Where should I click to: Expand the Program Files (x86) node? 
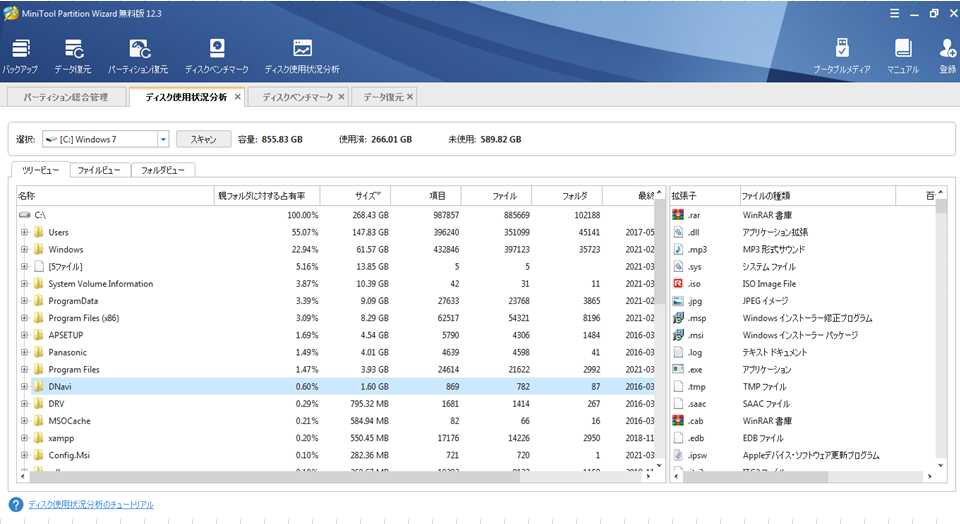click(24, 318)
